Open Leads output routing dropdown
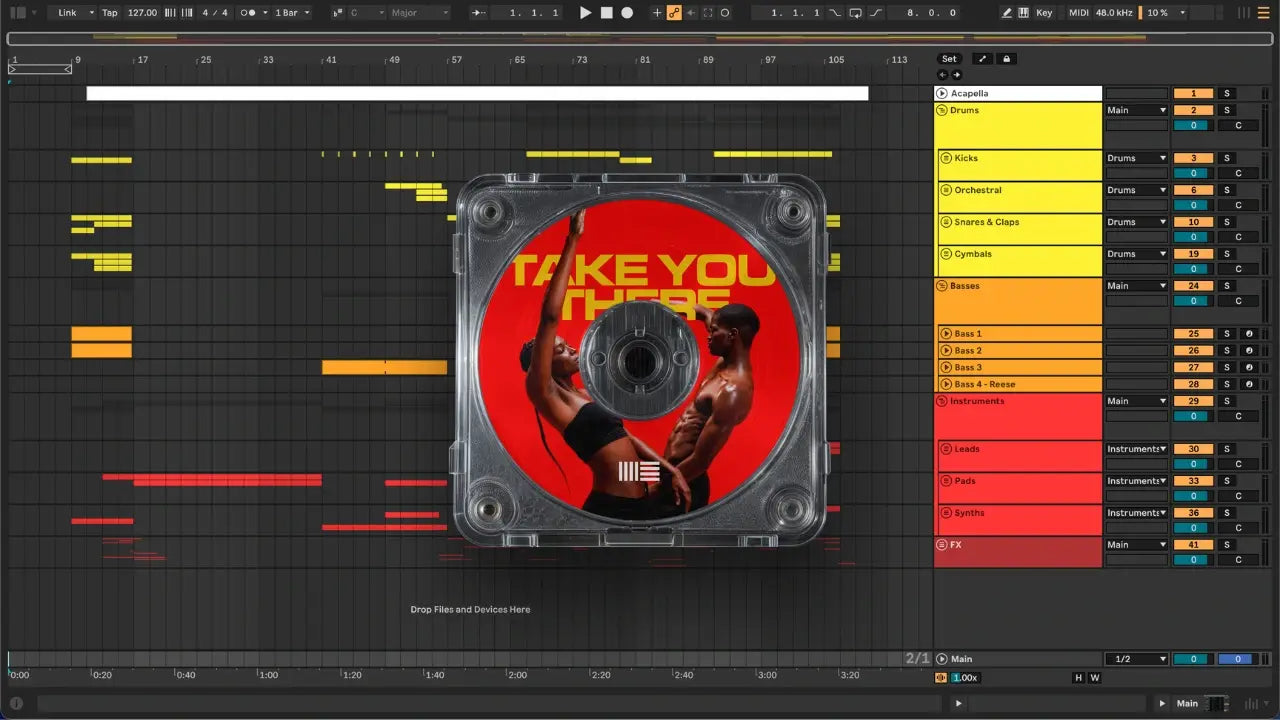Image resolution: width=1280 pixels, height=720 pixels. pos(1137,449)
